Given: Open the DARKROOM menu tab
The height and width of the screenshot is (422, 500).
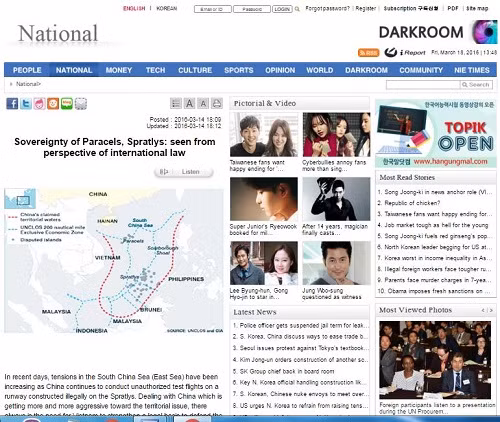Looking at the screenshot, I should [x=366, y=70].
